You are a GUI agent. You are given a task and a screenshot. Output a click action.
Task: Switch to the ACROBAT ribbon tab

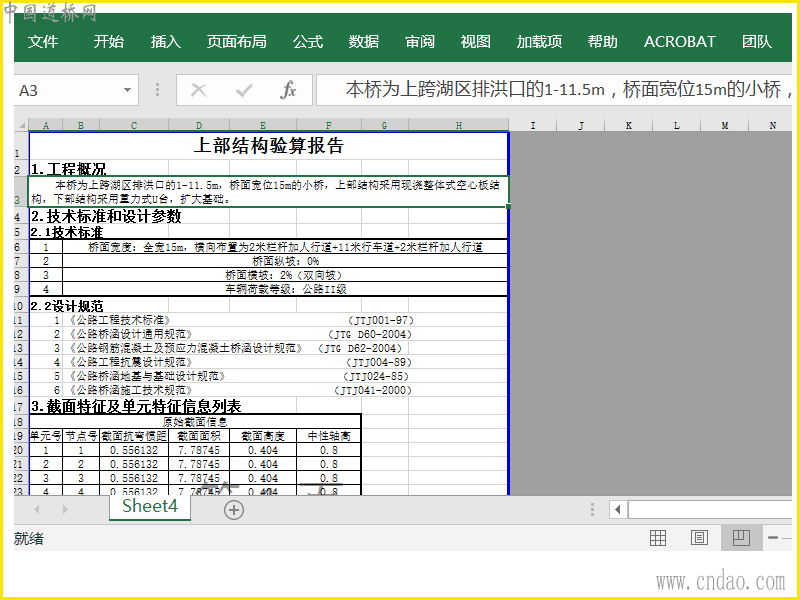(x=680, y=41)
